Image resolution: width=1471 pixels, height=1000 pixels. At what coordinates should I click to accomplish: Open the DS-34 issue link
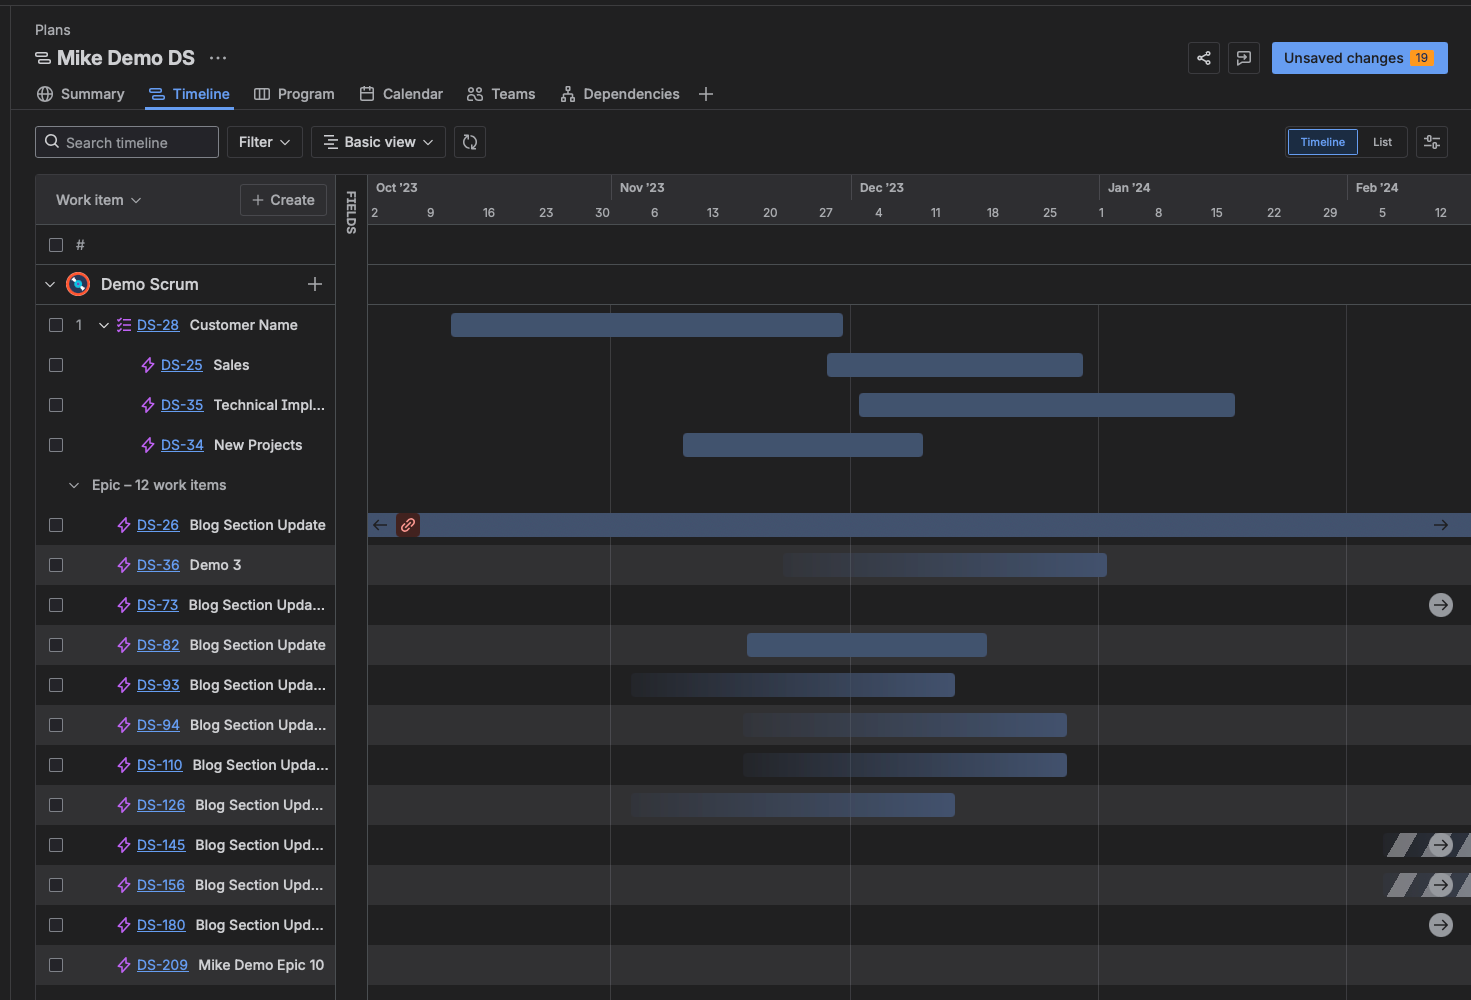(182, 445)
